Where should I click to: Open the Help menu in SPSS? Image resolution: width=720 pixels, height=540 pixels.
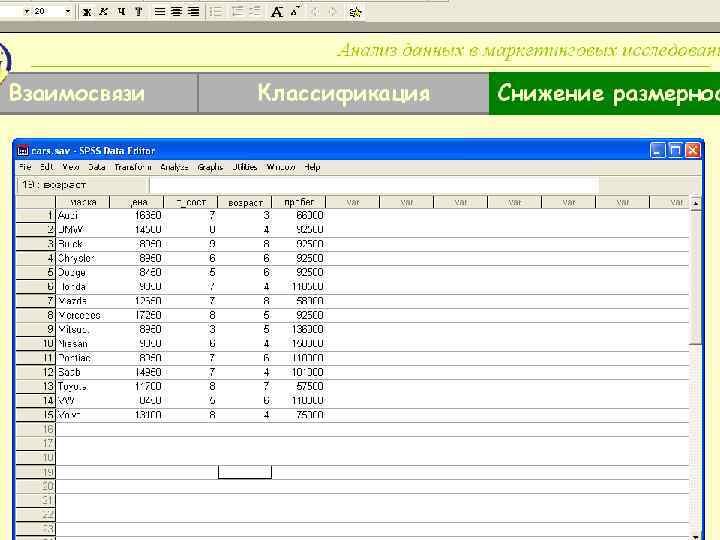pos(312,167)
